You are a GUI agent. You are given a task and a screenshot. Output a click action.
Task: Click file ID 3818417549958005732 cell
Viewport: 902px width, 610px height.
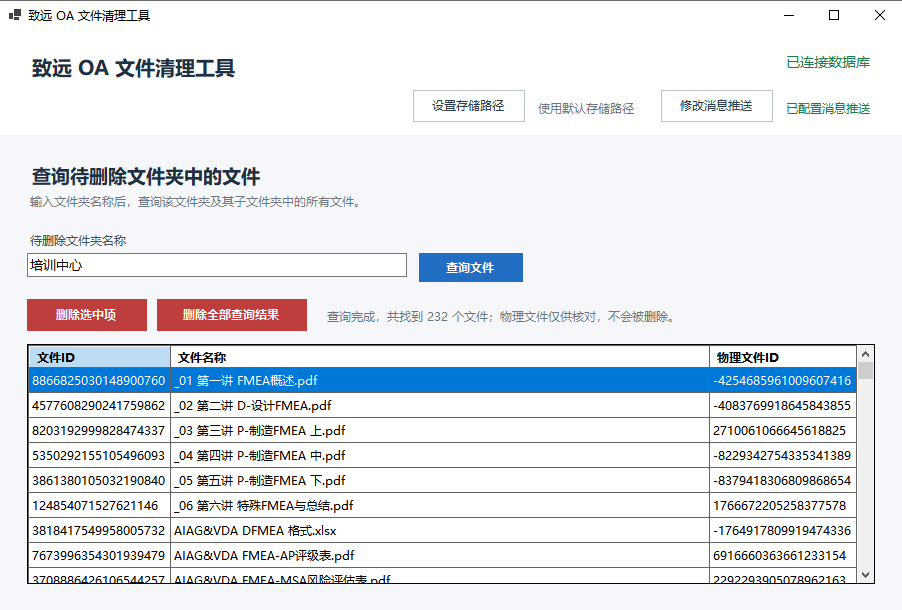click(100, 531)
